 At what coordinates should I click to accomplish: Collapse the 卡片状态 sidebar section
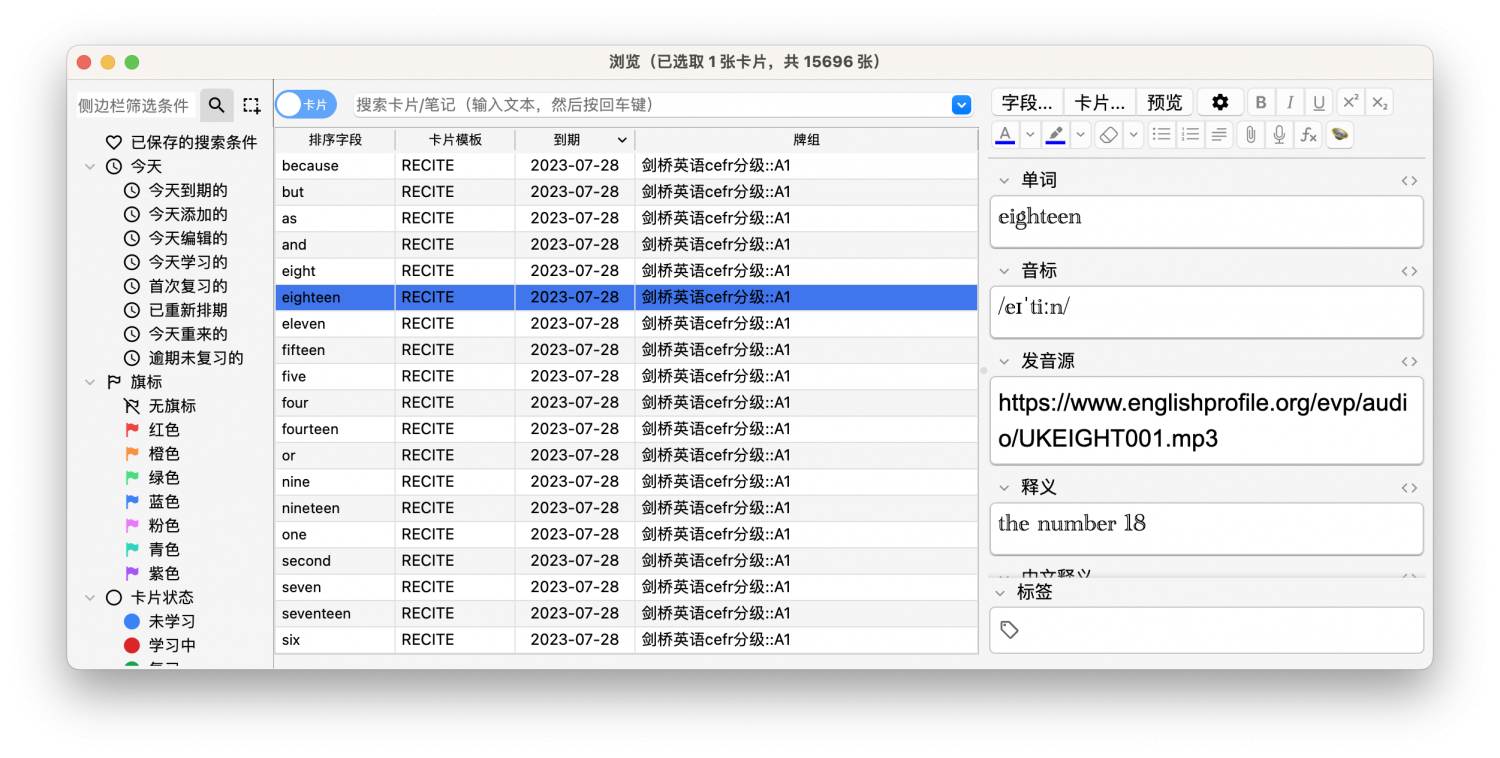(91, 598)
